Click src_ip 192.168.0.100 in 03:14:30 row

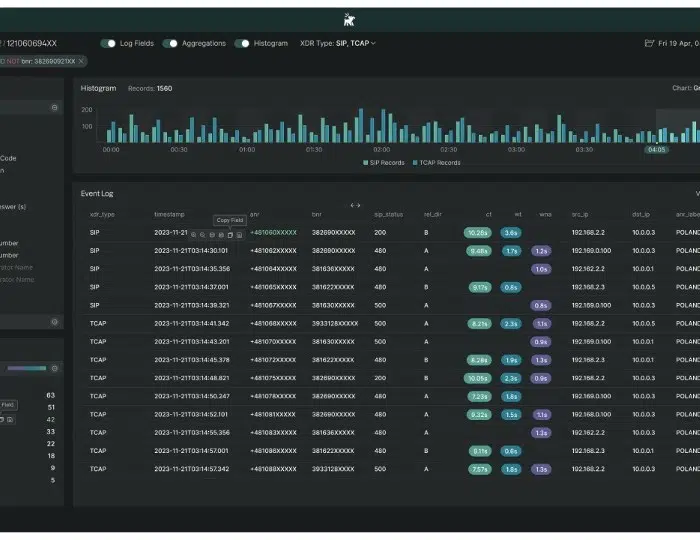coord(591,251)
